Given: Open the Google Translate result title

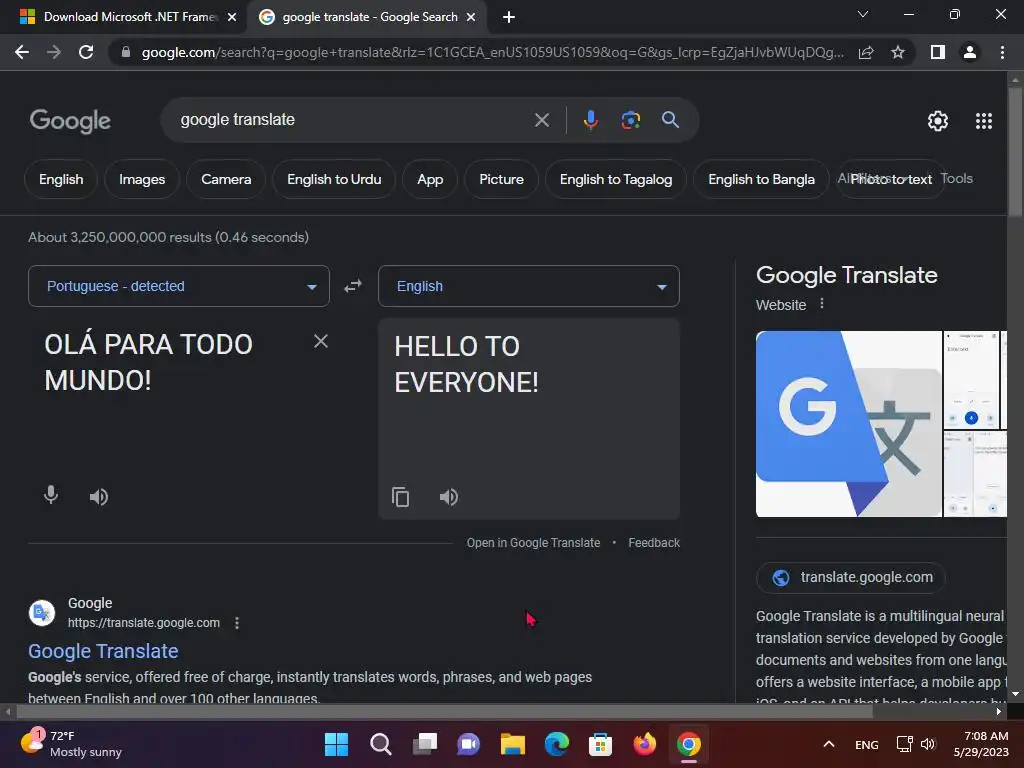Looking at the screenshot, I should point(103,650).
